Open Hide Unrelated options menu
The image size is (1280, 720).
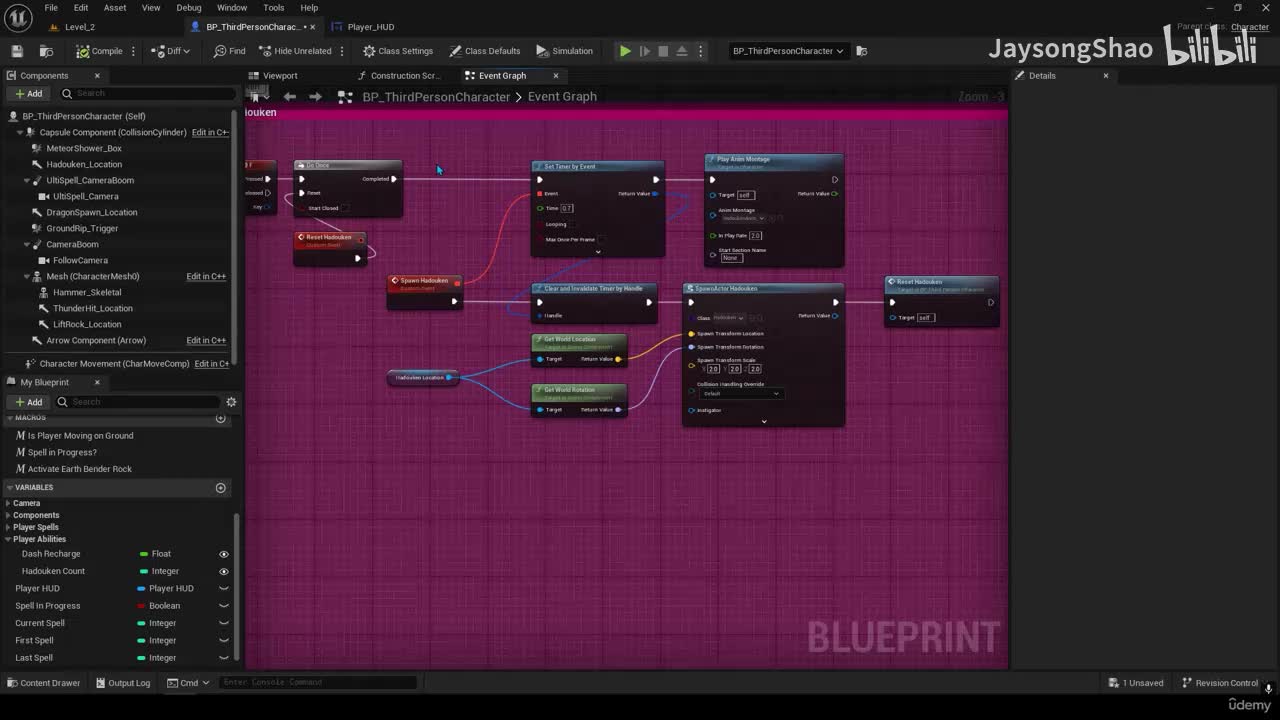(342, 51)
